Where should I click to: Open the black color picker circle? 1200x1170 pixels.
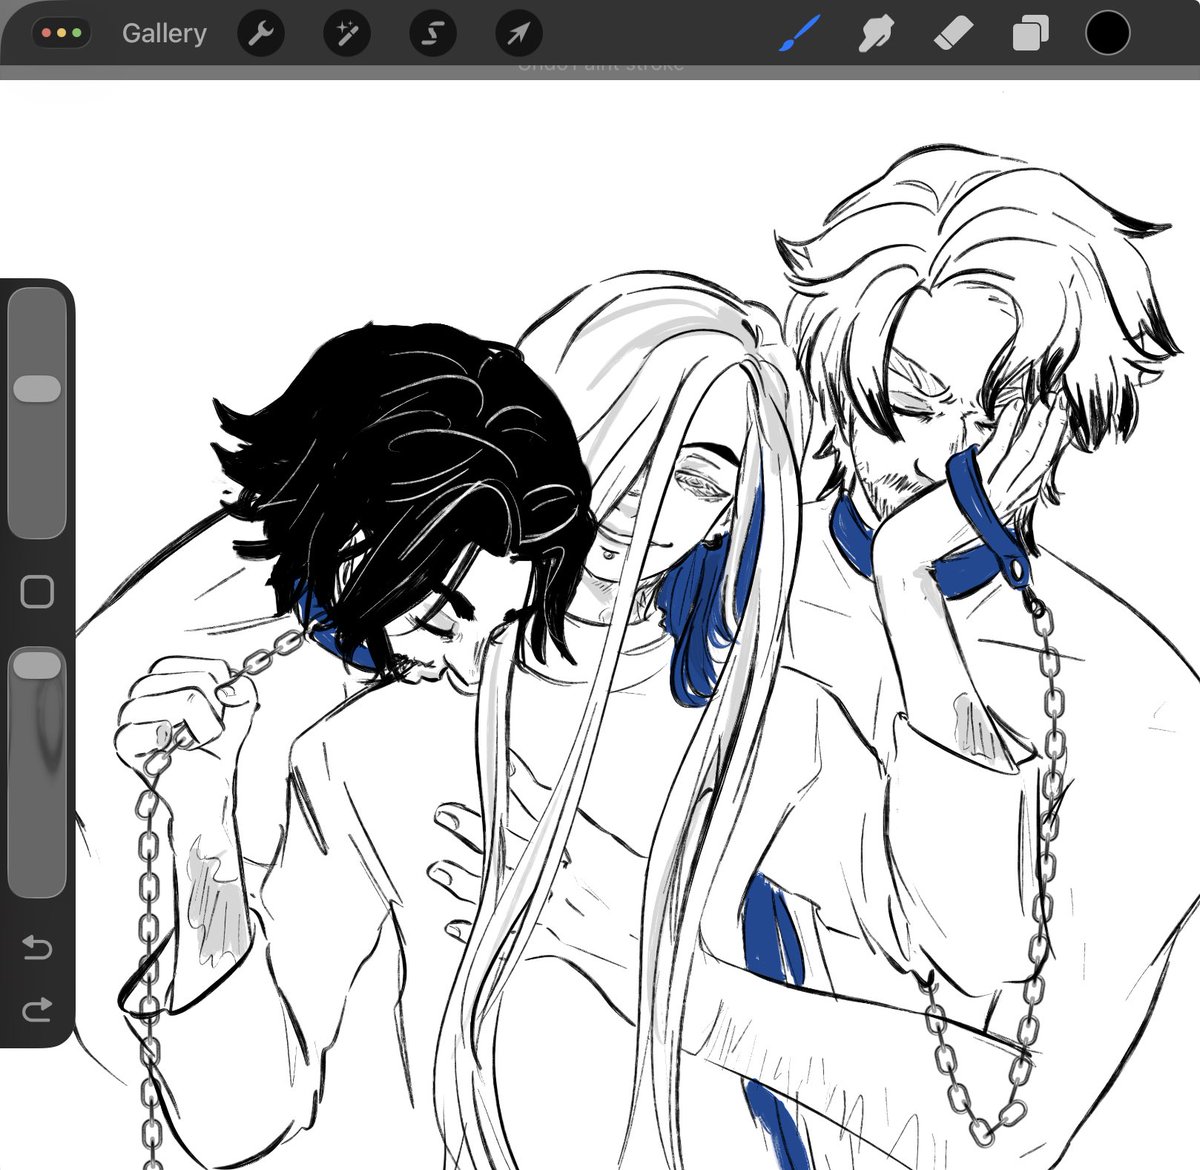coord(1107,35)
